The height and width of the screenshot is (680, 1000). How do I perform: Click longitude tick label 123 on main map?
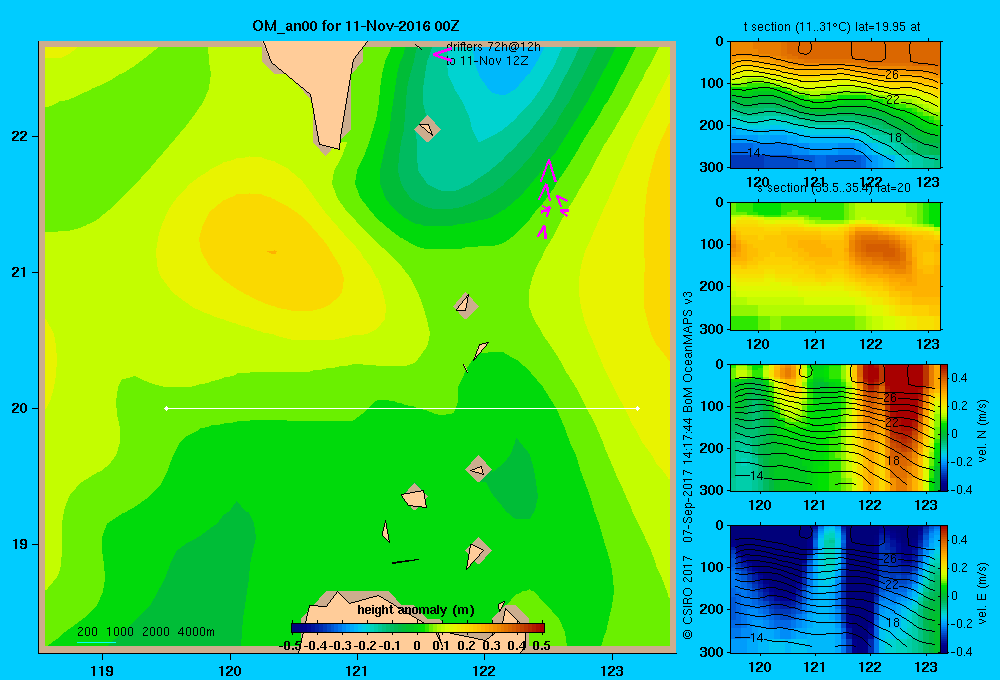[612, 670]
